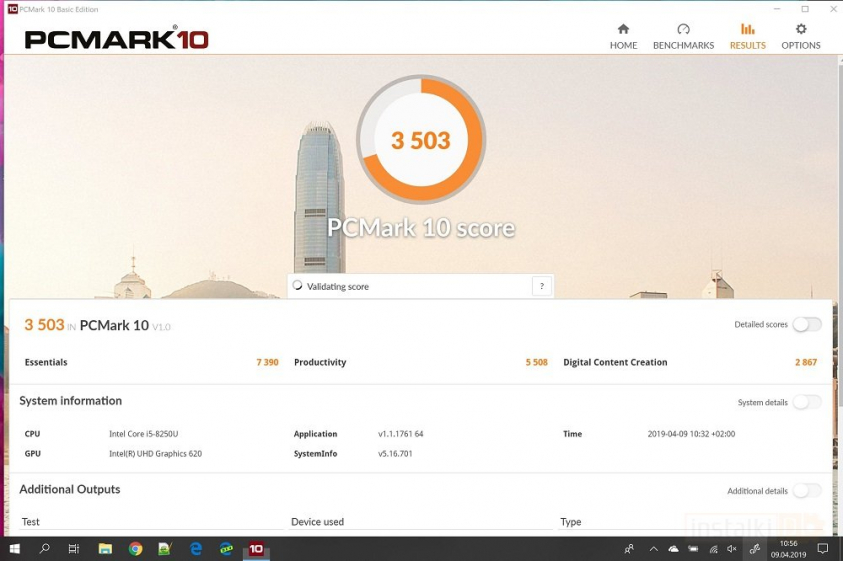Click Digital Content Creation score 2 867

pyautogui.click(x=806, y=362)
